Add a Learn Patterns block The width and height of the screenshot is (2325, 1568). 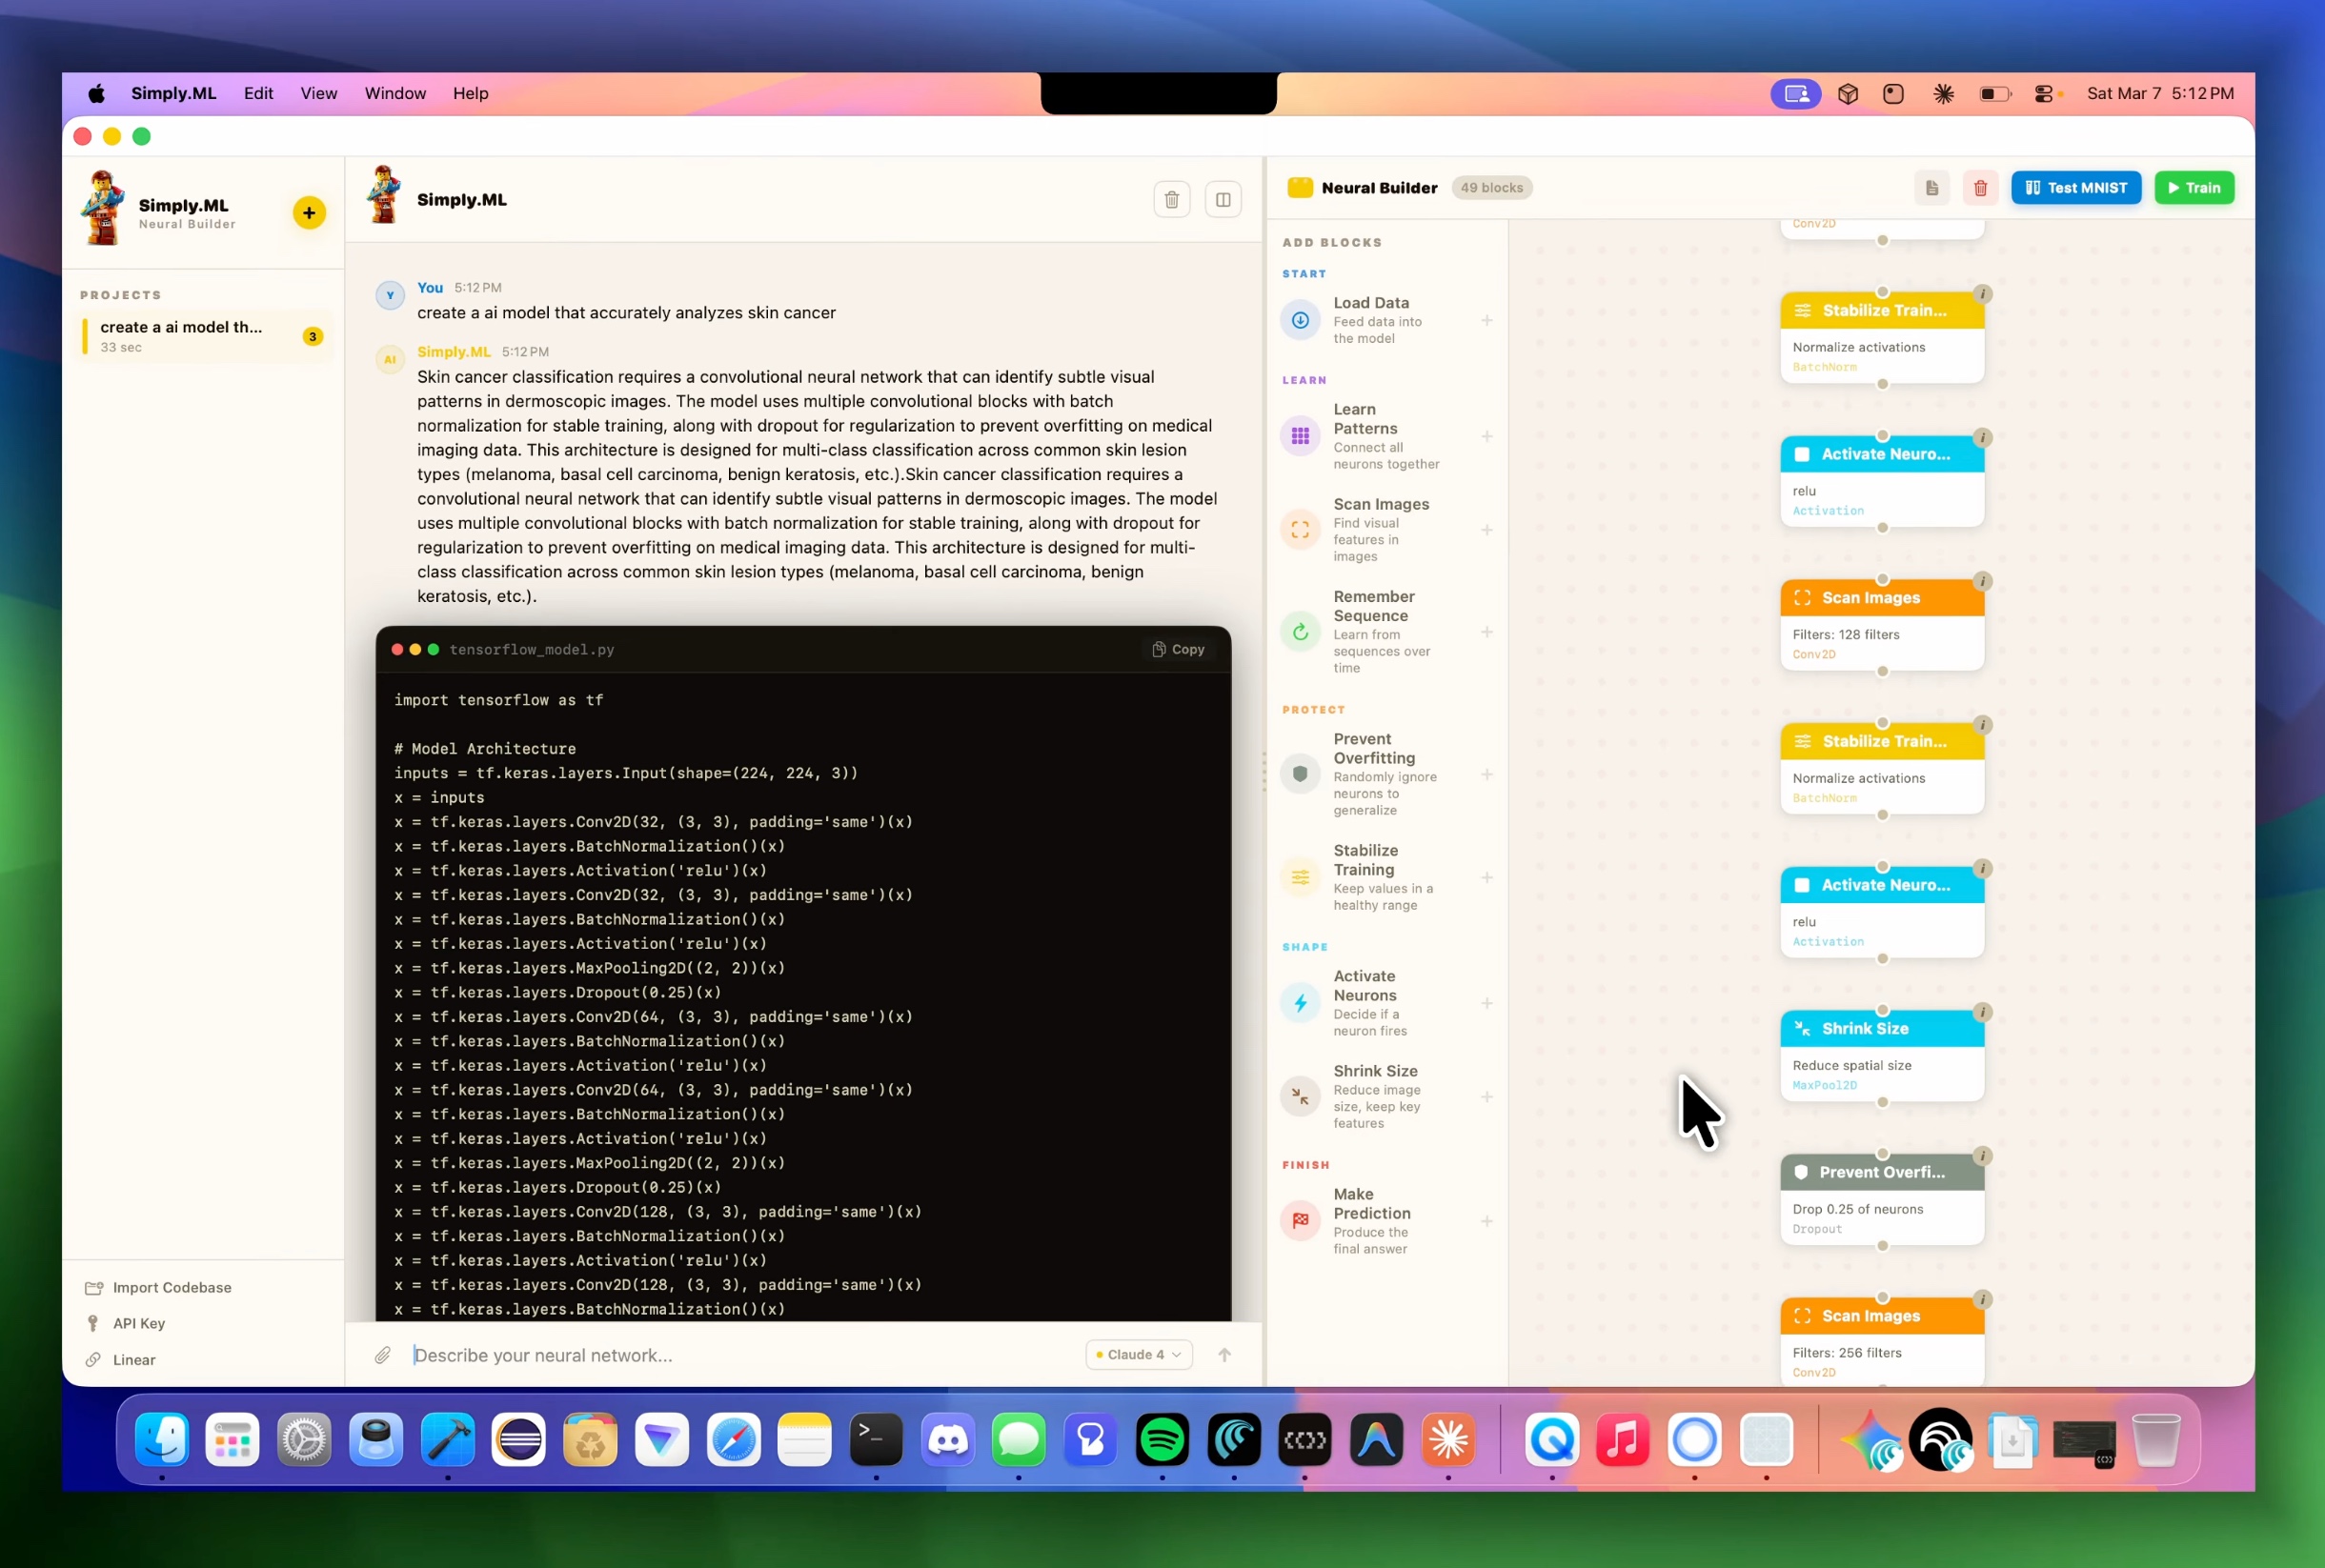coord(1389,436)
